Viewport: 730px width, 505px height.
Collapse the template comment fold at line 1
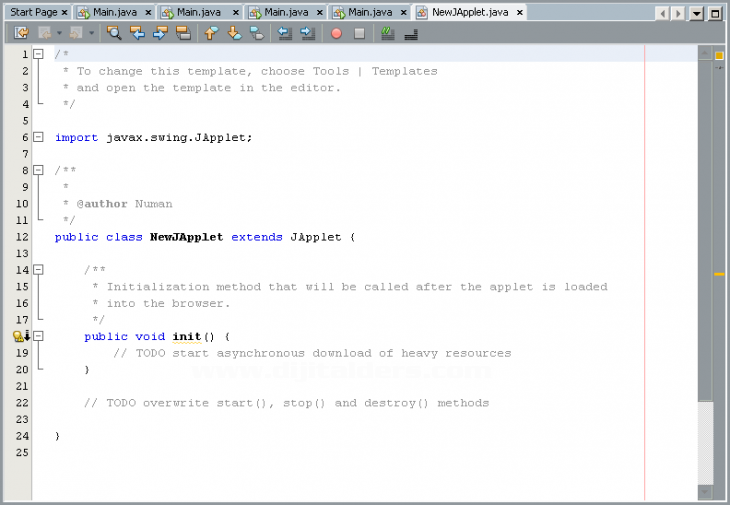coord(38,54)
